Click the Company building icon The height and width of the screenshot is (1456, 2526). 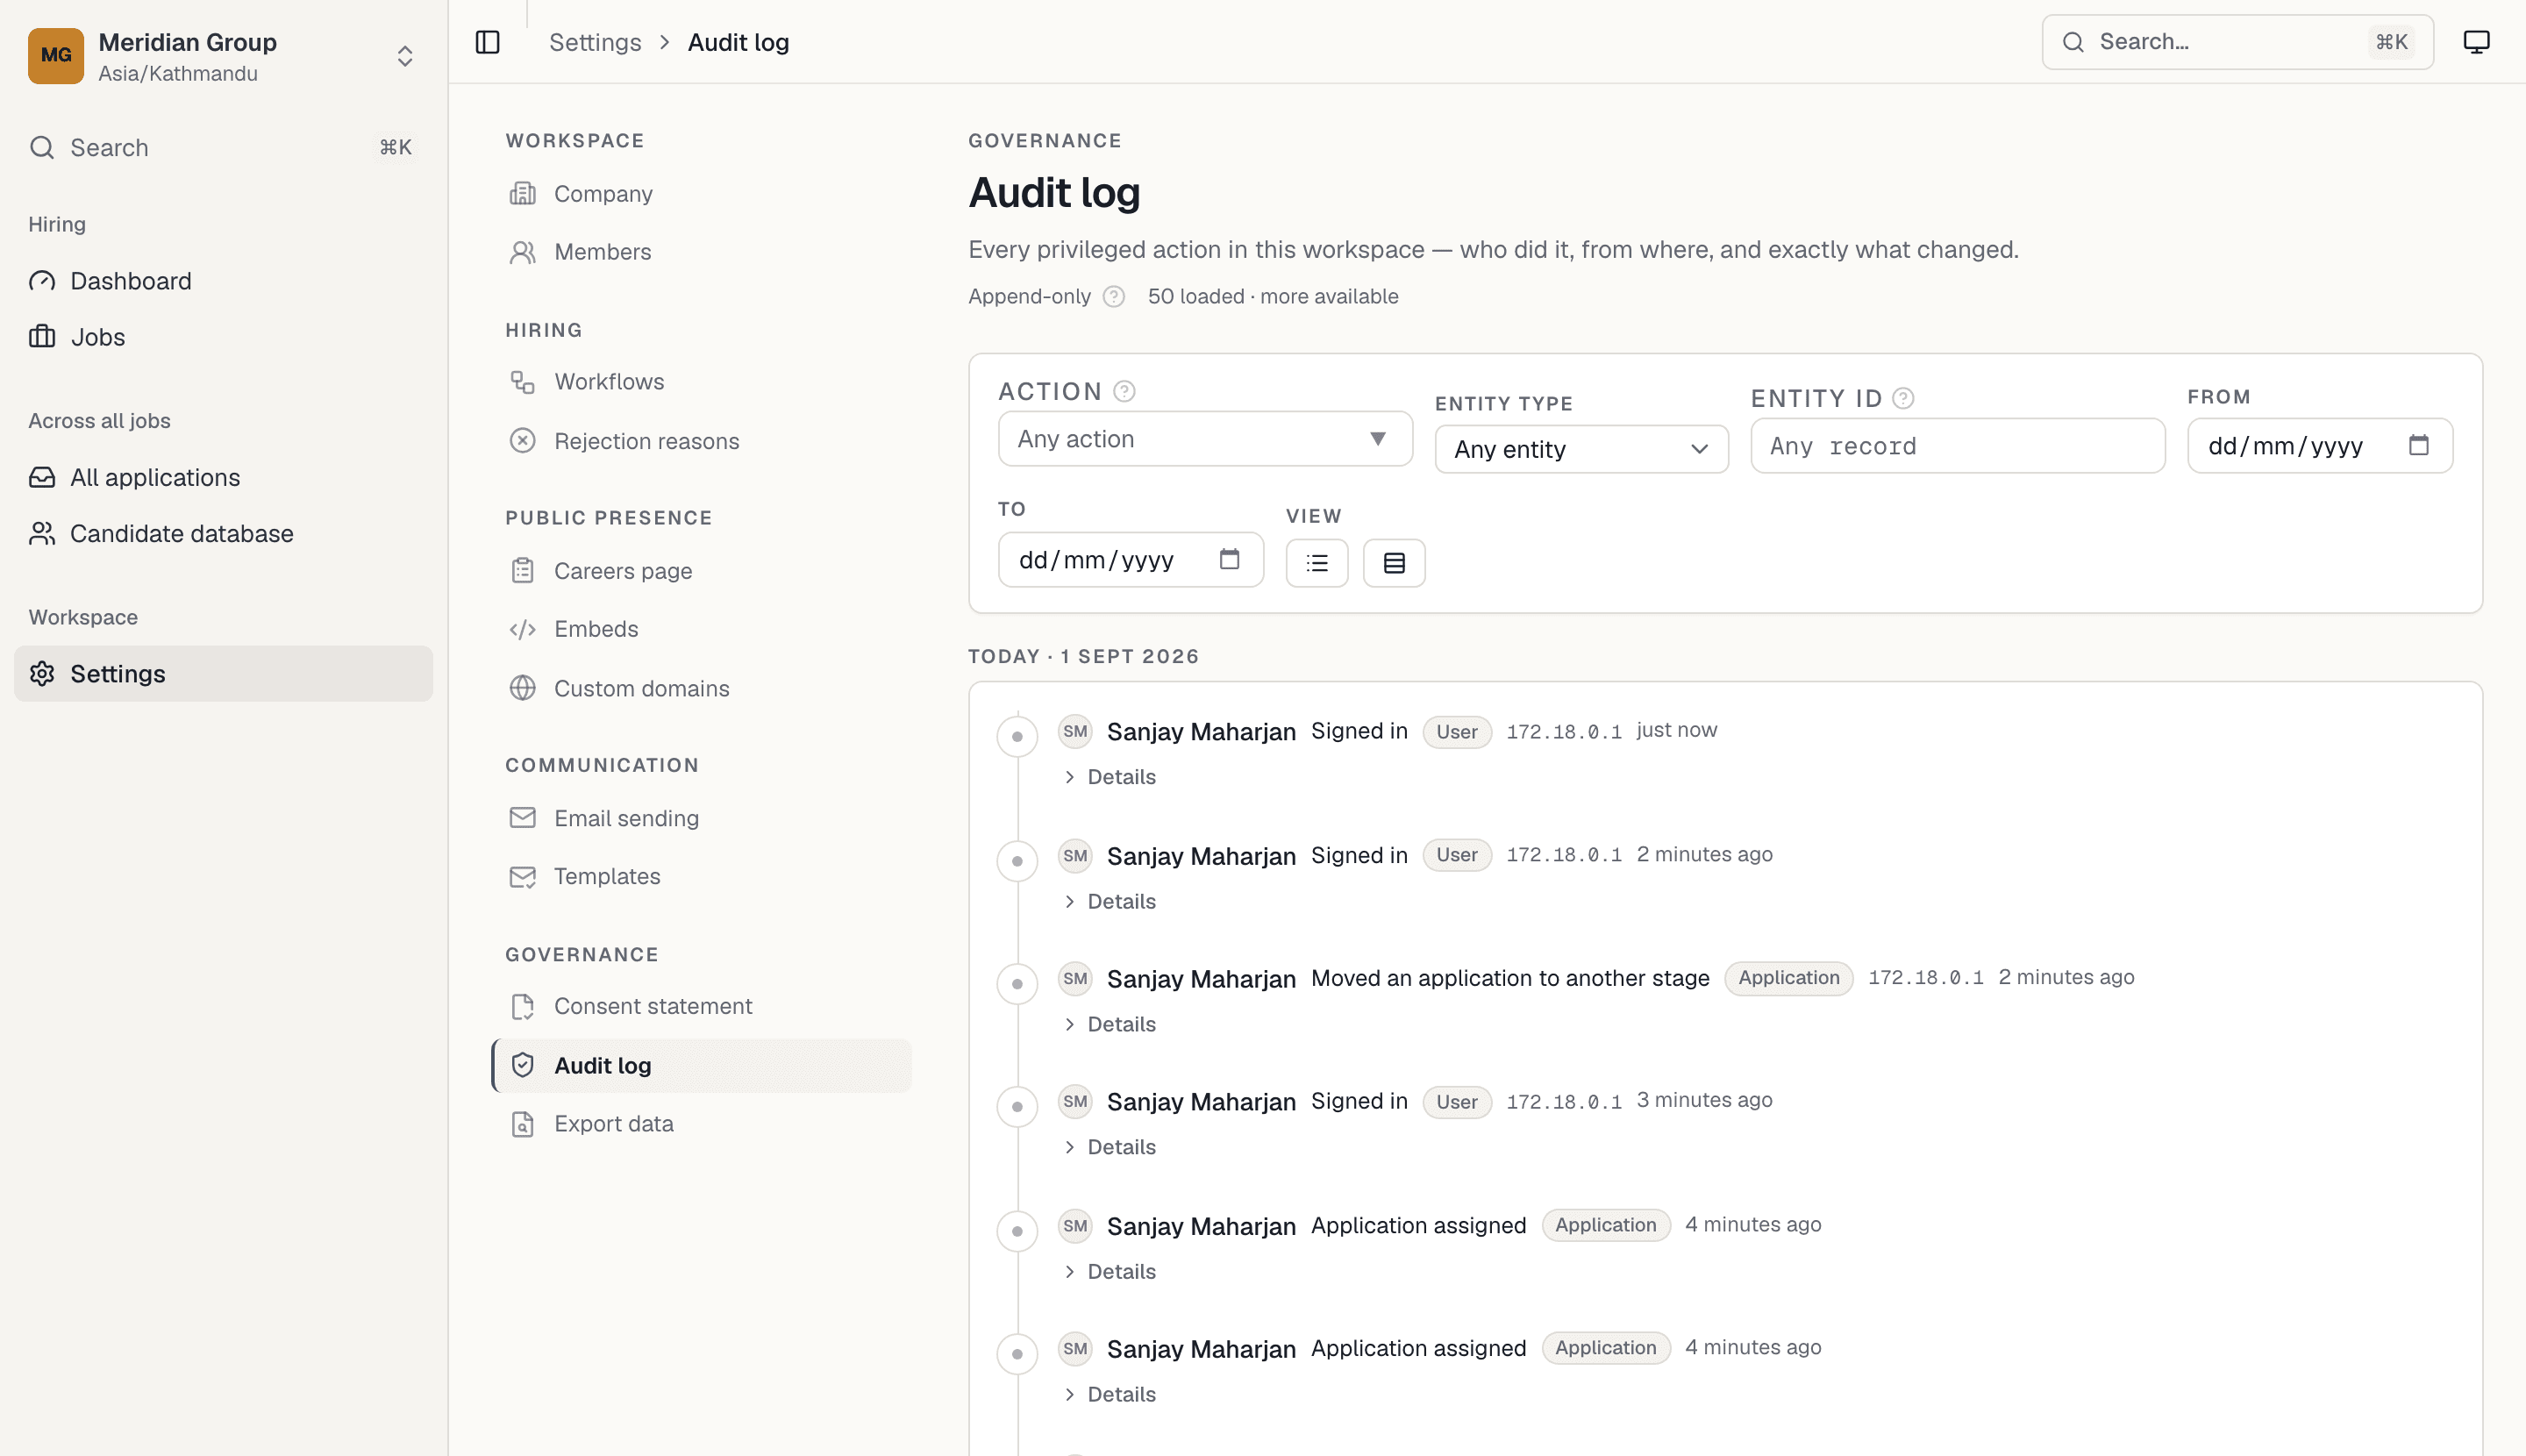(x=522, y=194)
